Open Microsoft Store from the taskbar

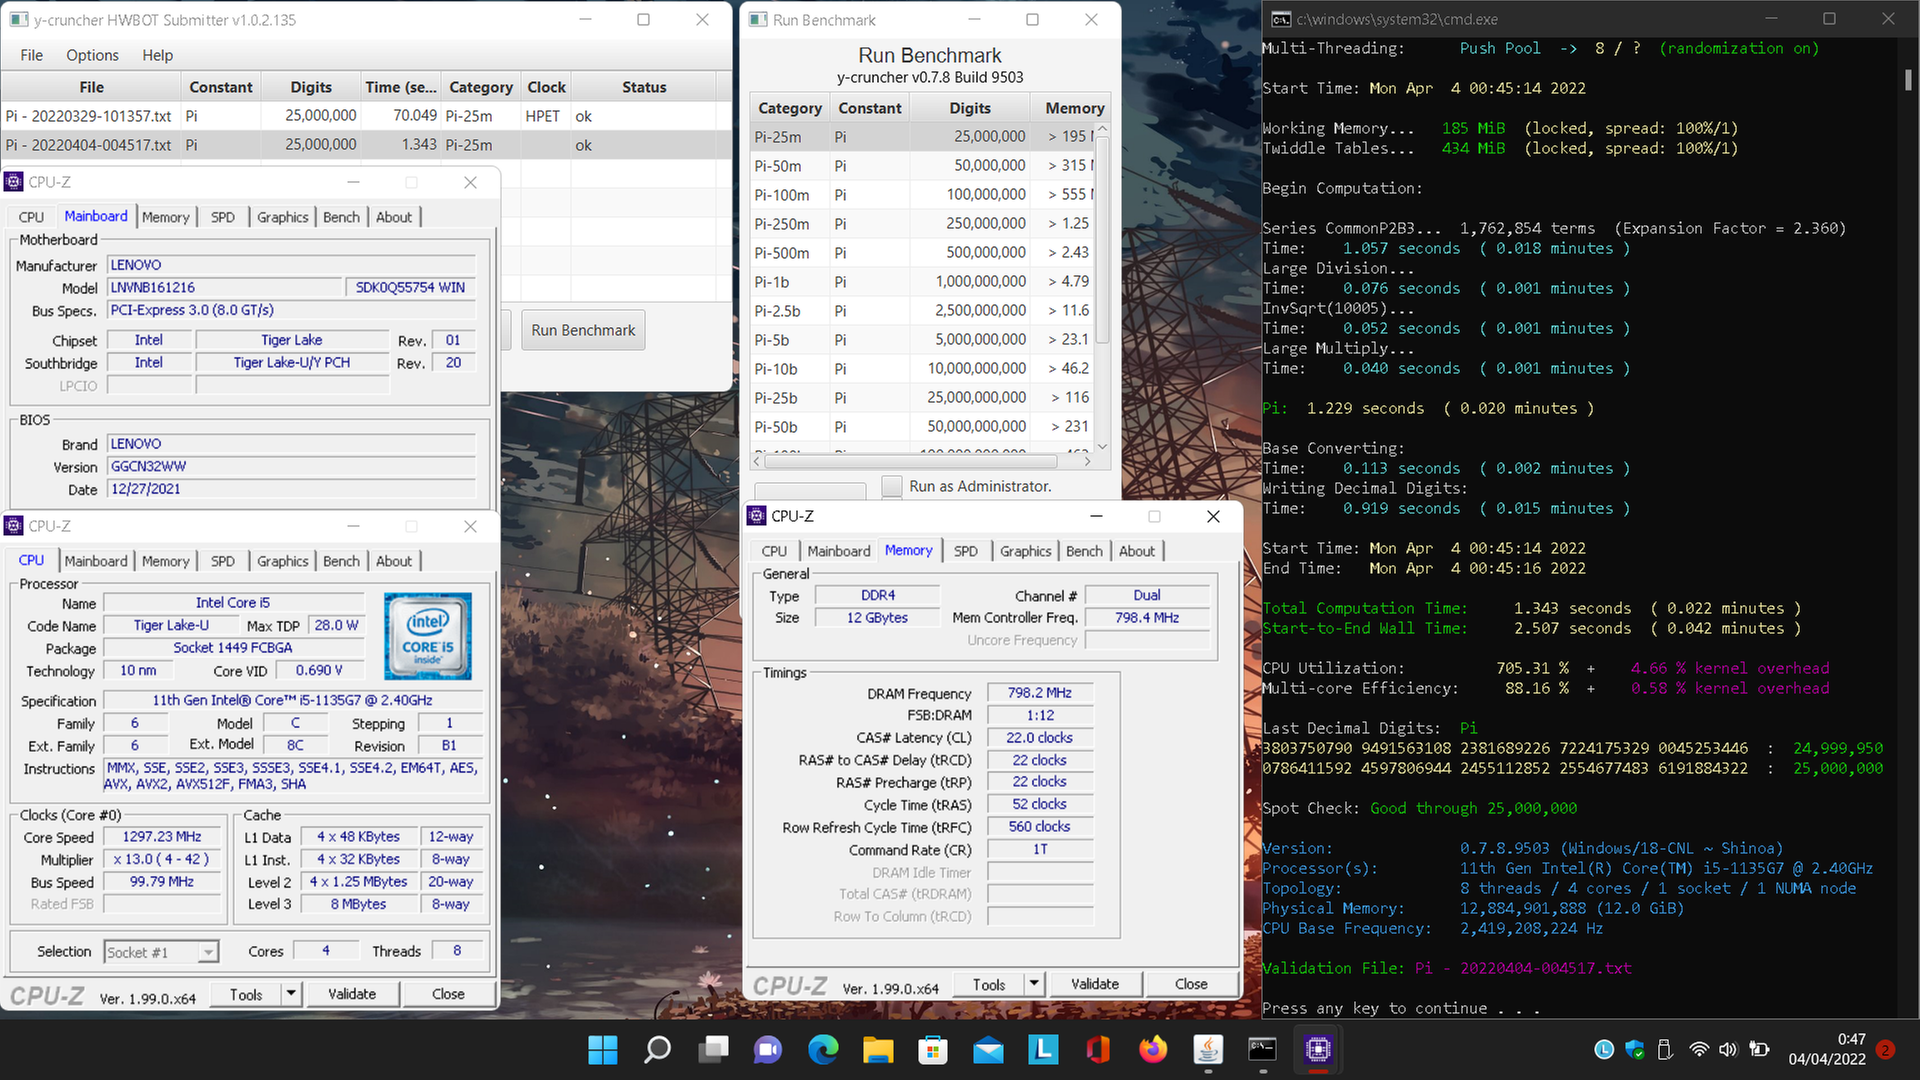coord(933,1049)
